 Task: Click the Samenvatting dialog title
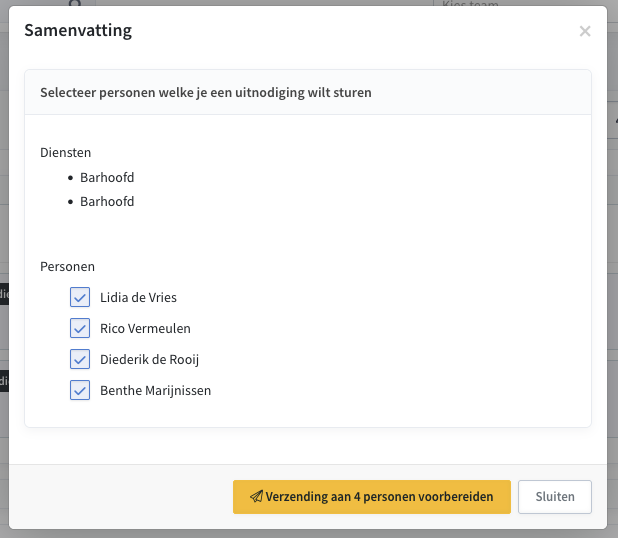(78, 31)
